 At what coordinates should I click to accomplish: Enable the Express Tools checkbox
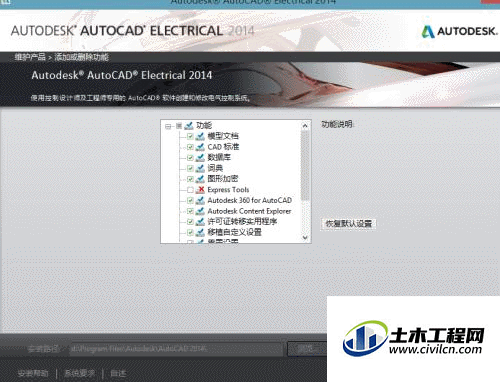(x=190, y=190)
